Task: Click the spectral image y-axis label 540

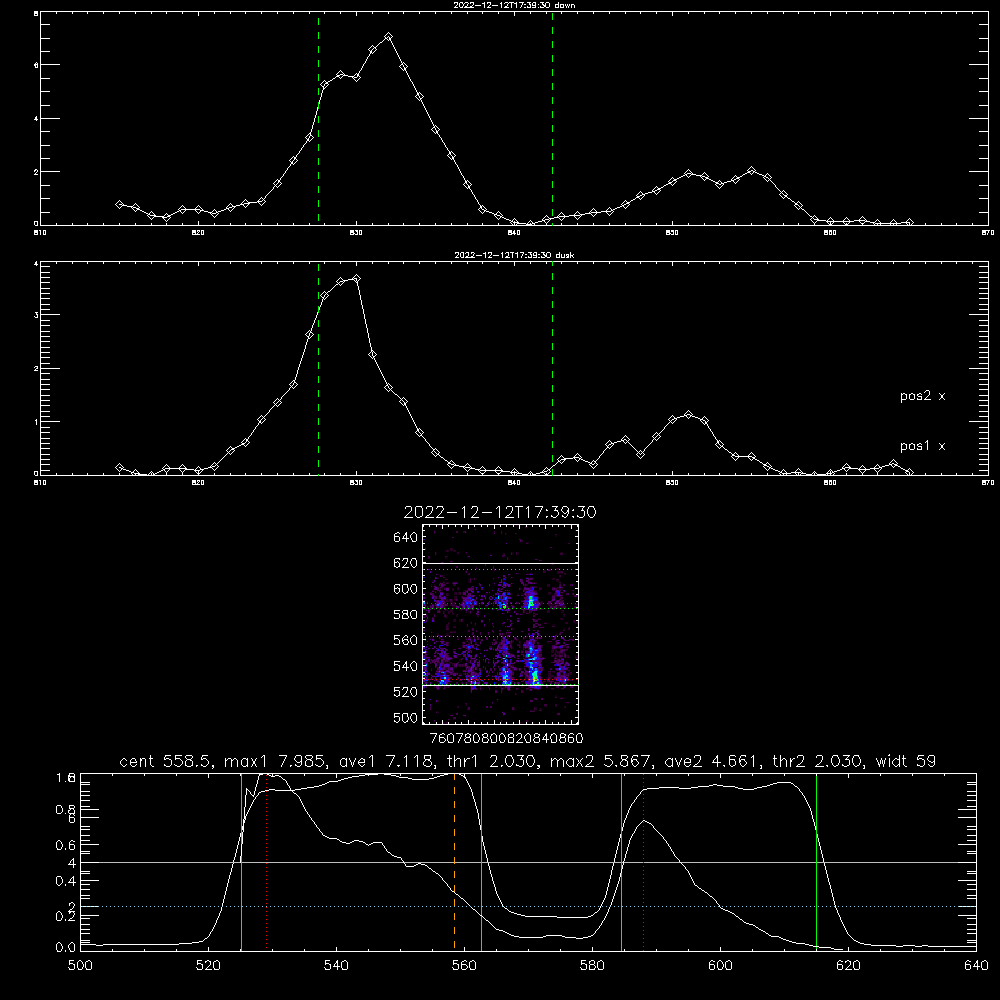Action: (406, 666)
